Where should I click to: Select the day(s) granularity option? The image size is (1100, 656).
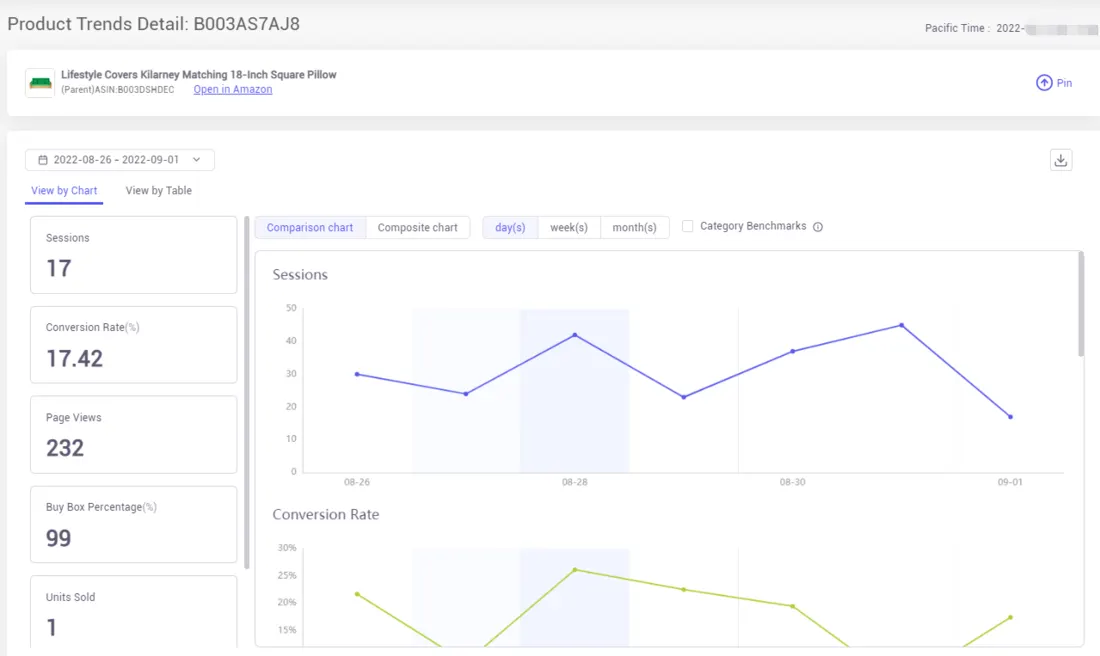[510, 227]
